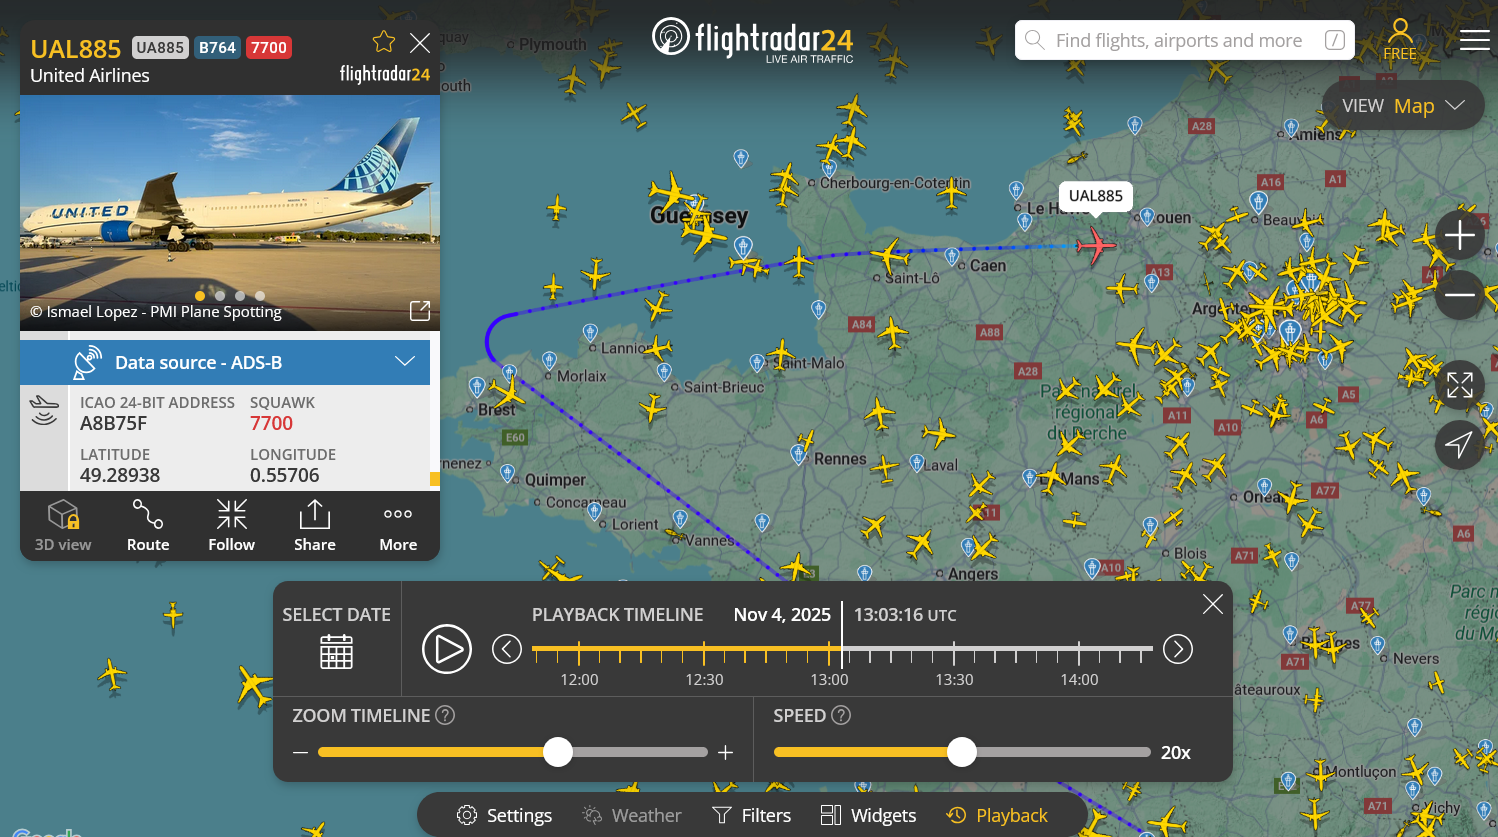Add UAL885 to favorites with star icon
This screenshot has width=1498, height=837.
coord(384,42)
